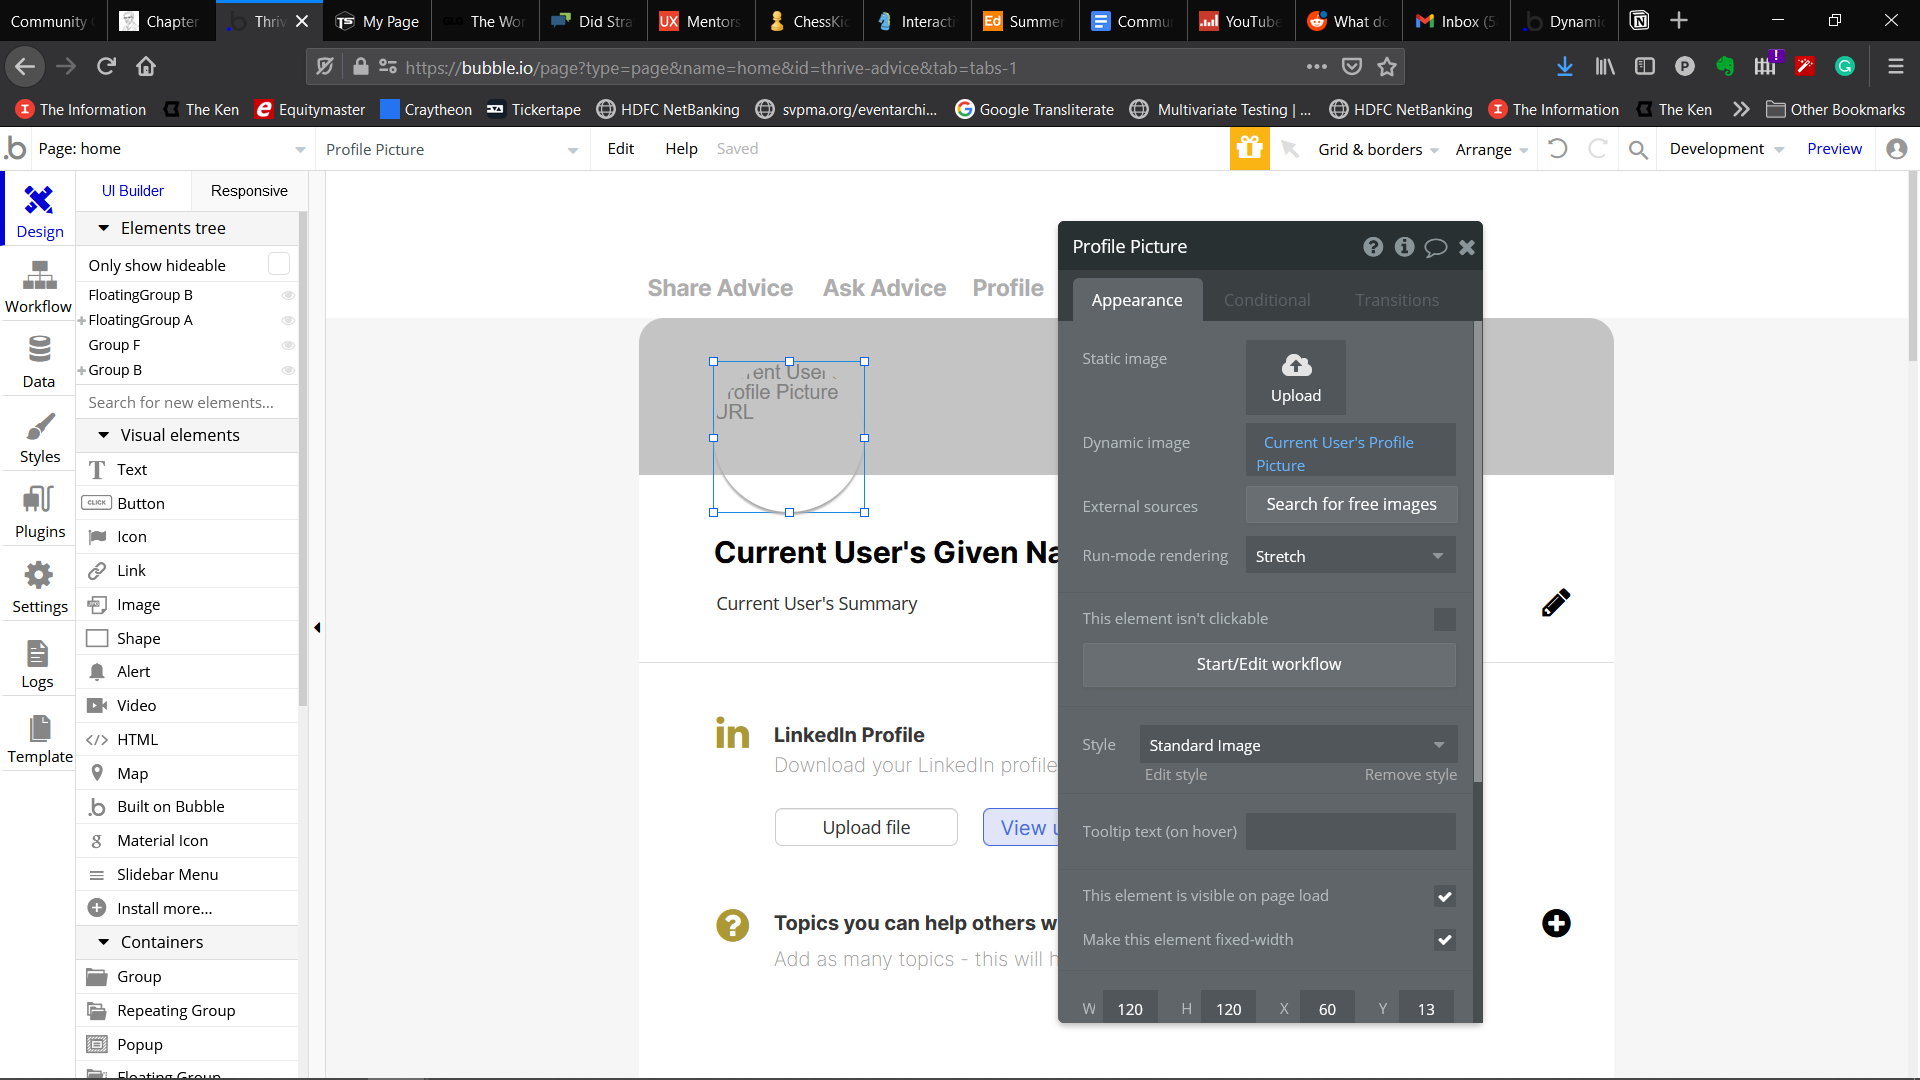Collapse the Visual elements section
1920x1080 pixels.
[x=104, y=435]
